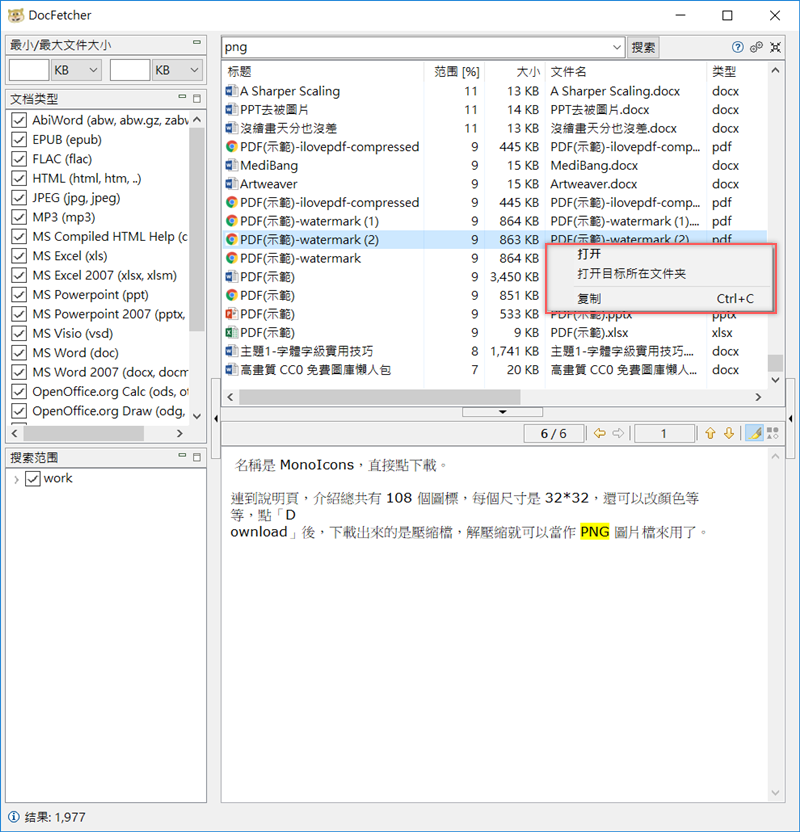This screenshot has height=832, width=800.
Task: Click the HTML preview shapes icon
Action: (773, 434)
